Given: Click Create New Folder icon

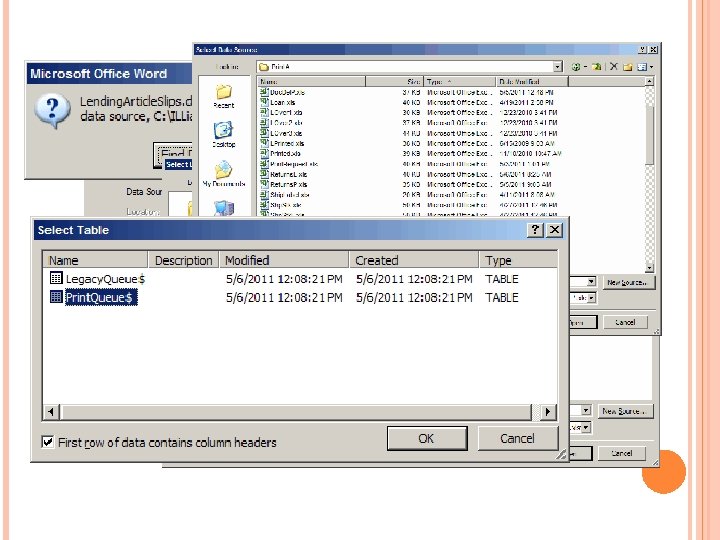Looking at the screenshot, I should coord(628,67).
